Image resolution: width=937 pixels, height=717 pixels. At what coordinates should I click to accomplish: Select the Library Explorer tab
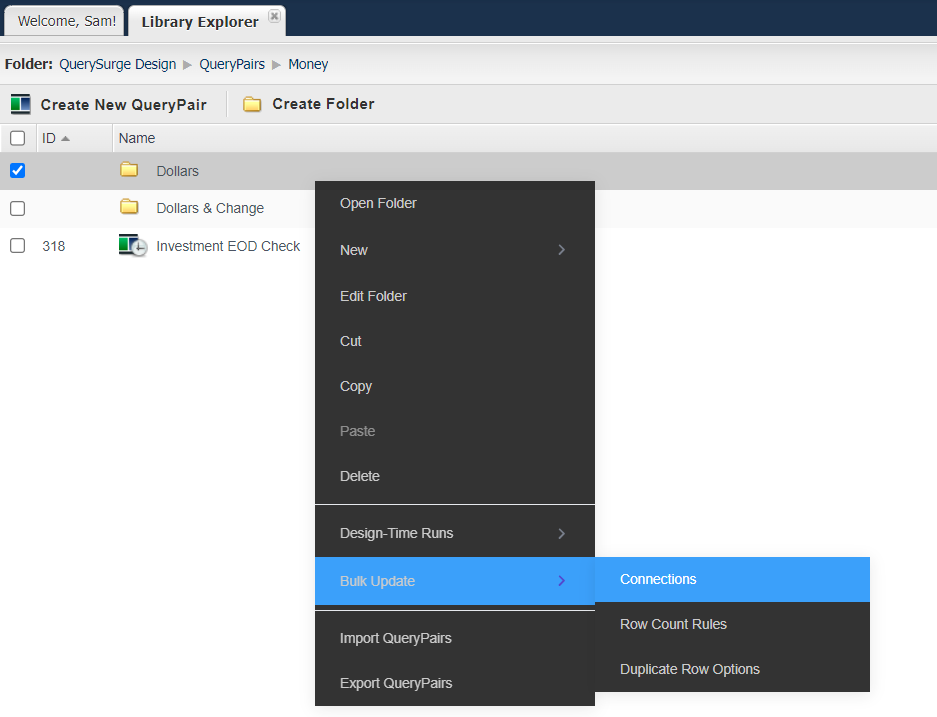point(207,22)
